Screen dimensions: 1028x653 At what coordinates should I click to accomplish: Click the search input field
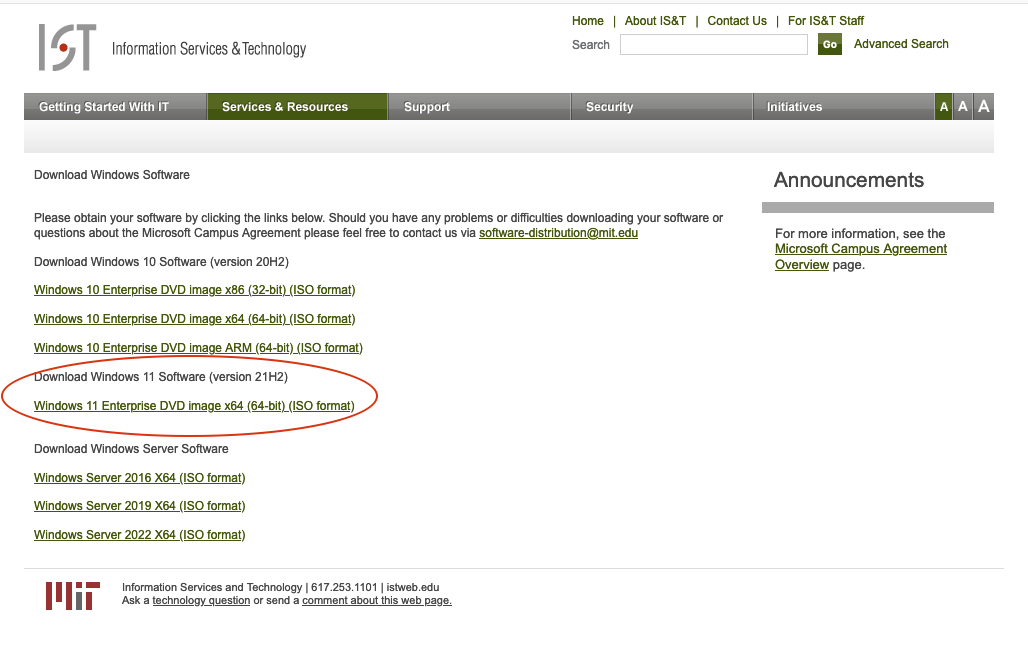coord(714,45)
